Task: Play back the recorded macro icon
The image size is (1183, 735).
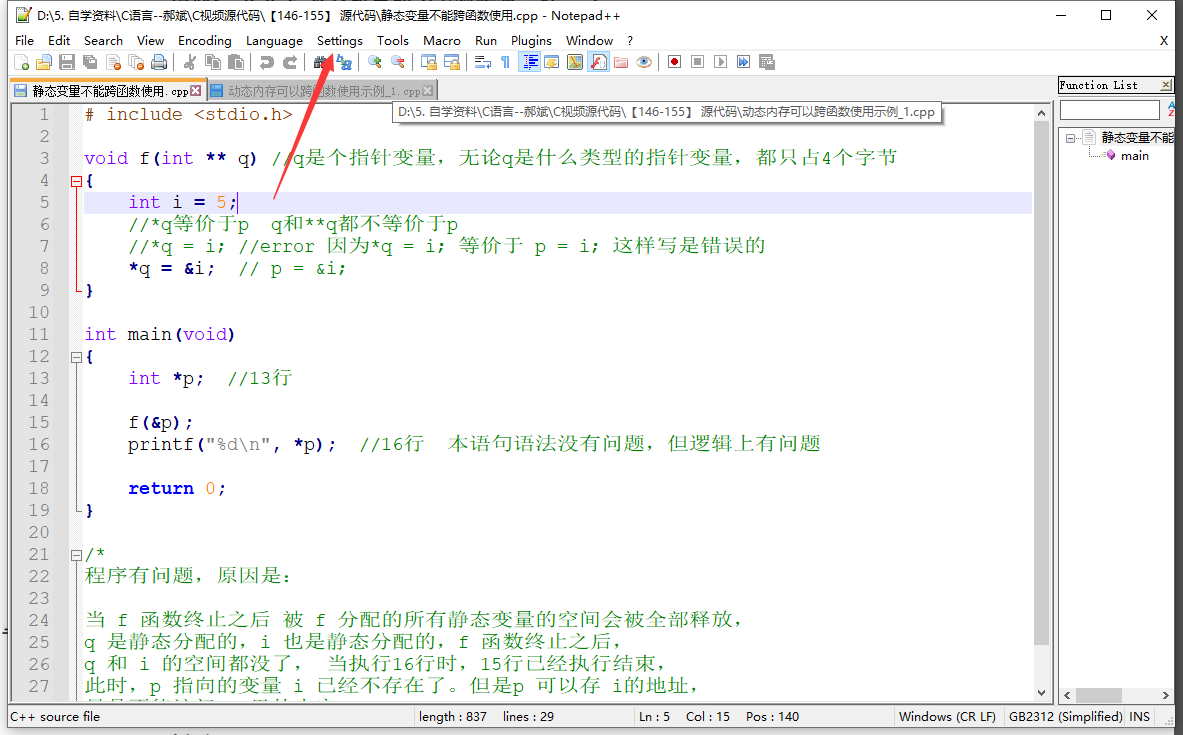Action: pyautogui.click(x=721, y=62)
